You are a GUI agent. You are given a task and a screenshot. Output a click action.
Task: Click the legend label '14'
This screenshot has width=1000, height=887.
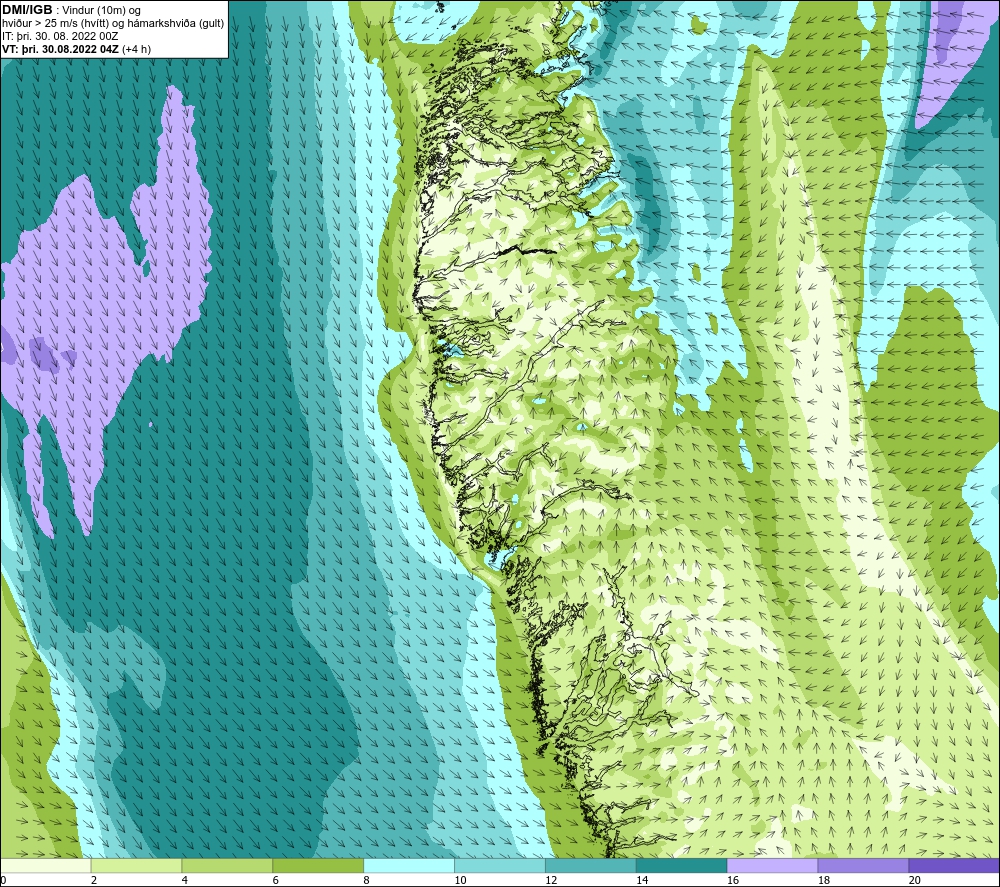coord(642,880)
